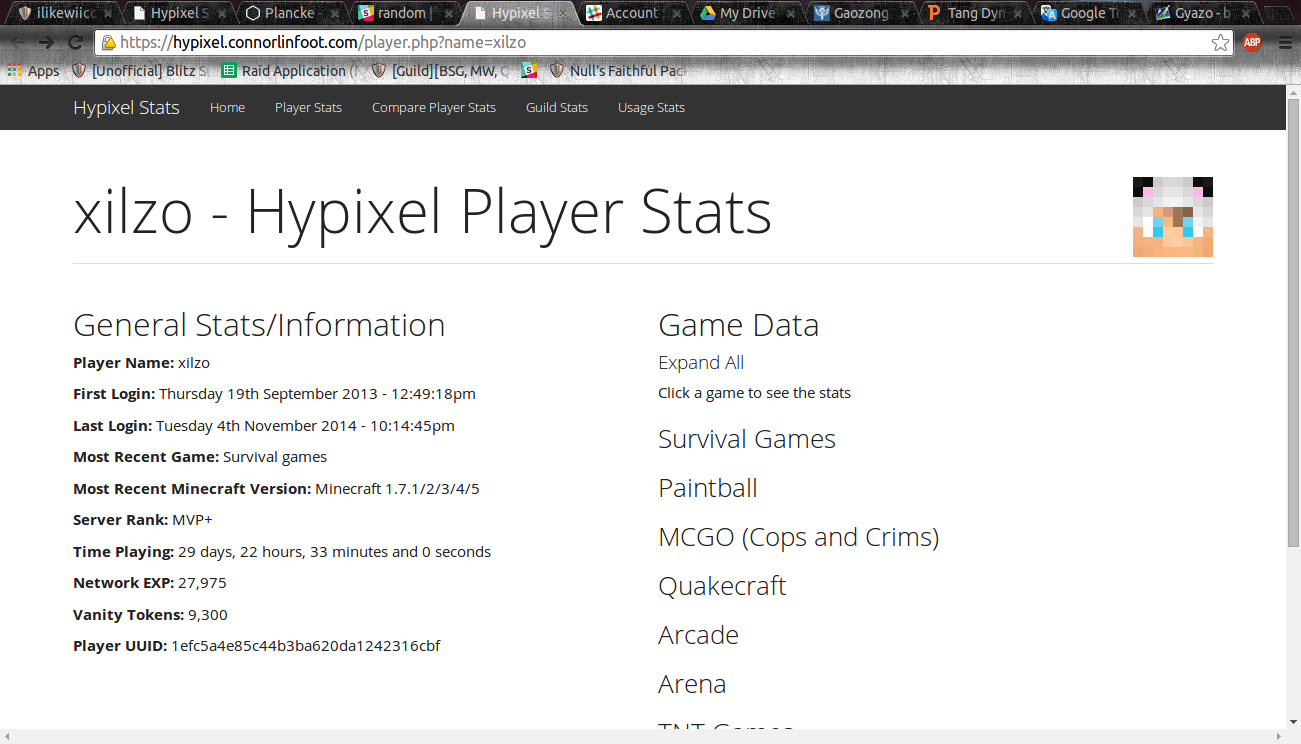Expand the Arena stats
The image size is (1301, 744).
point(692,684)
